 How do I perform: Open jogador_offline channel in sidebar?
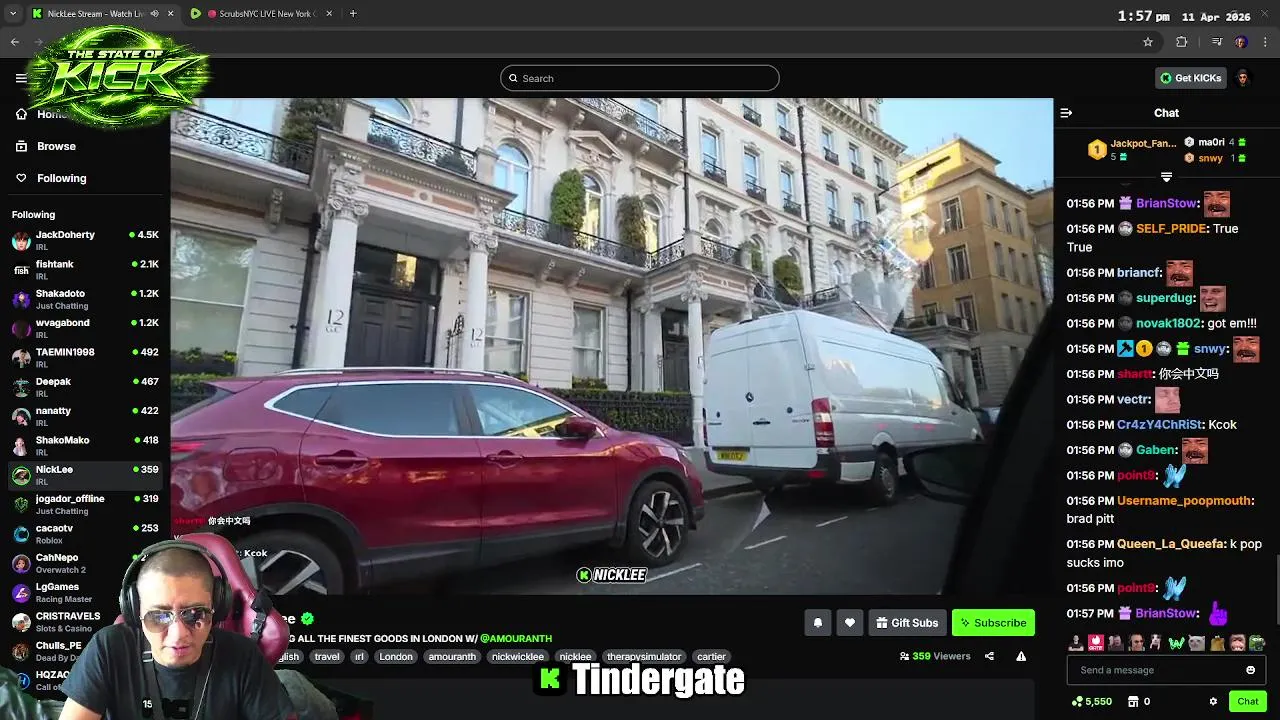click(85, 505)
